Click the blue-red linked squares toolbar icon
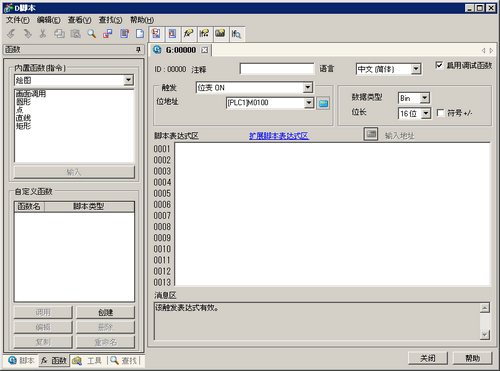The width and height of the screenshot is (500, 371). (x=108, y=34)
